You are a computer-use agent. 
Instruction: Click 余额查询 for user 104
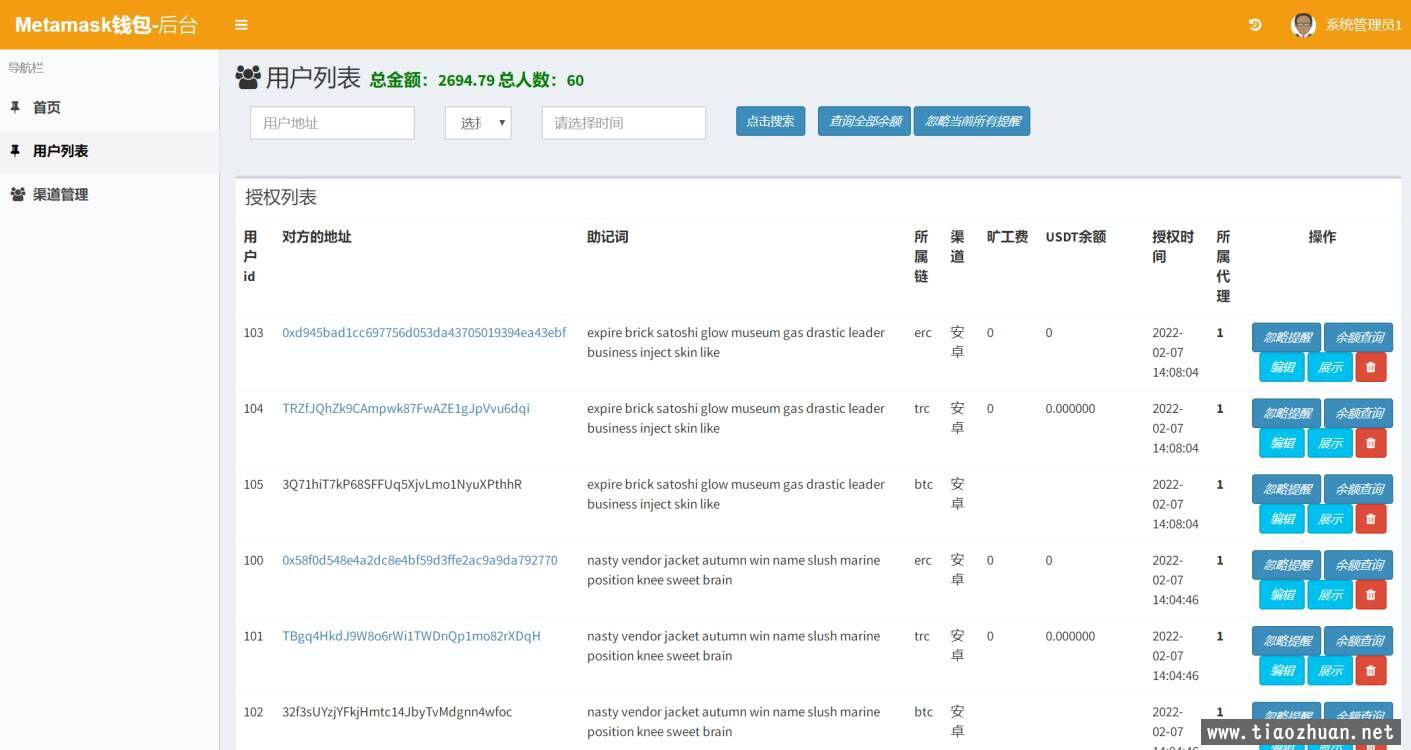pyautogui.click(x=1358, y=413)
